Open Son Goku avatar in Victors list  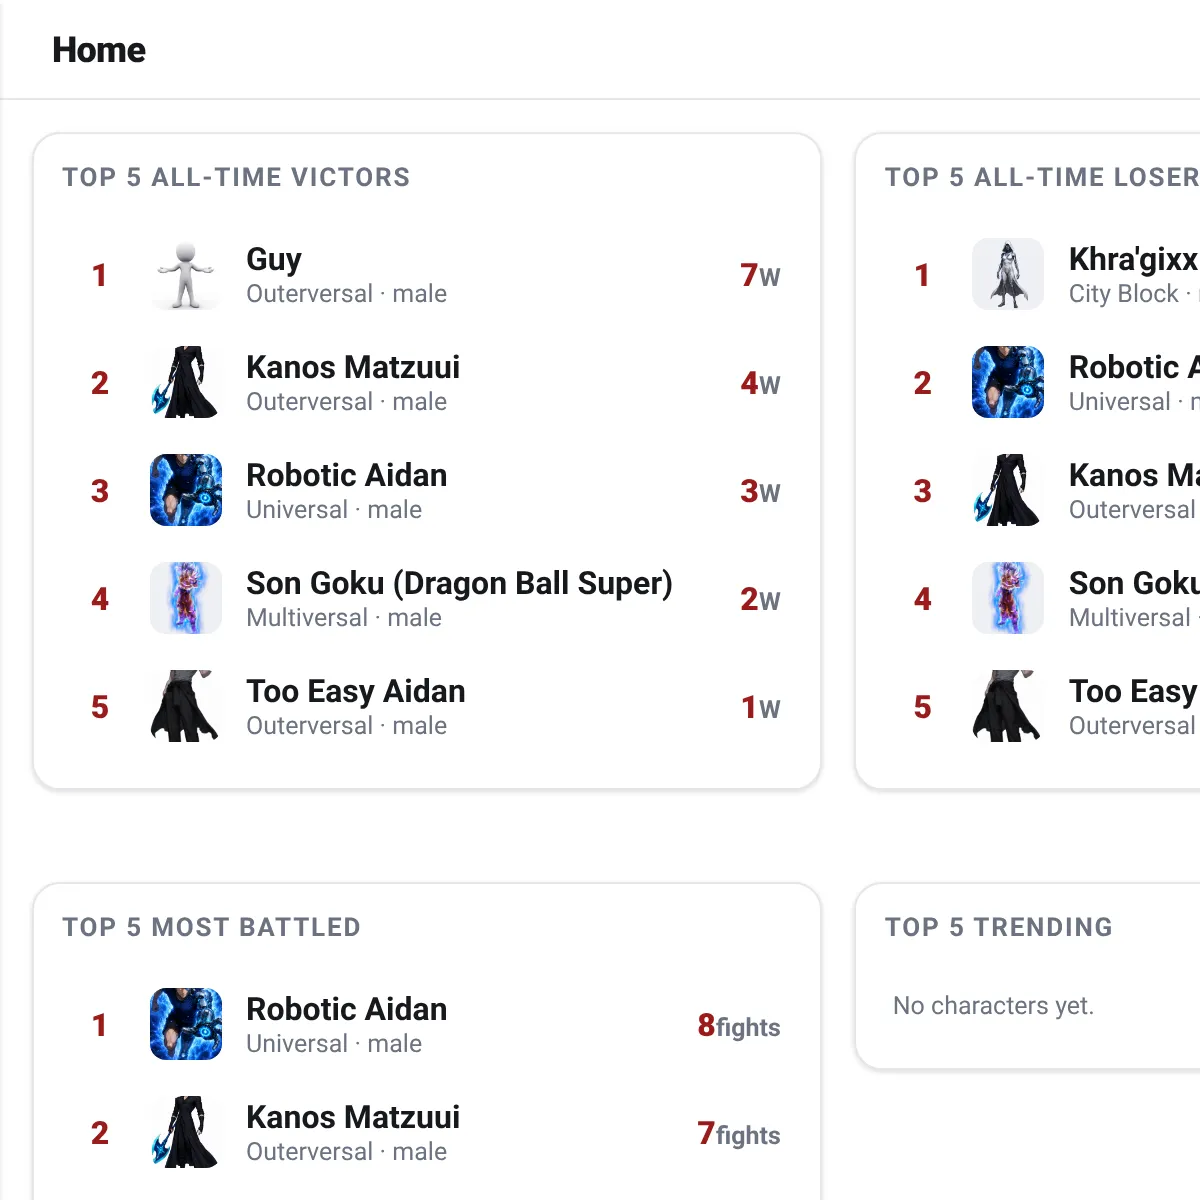[x=186, y=598]
